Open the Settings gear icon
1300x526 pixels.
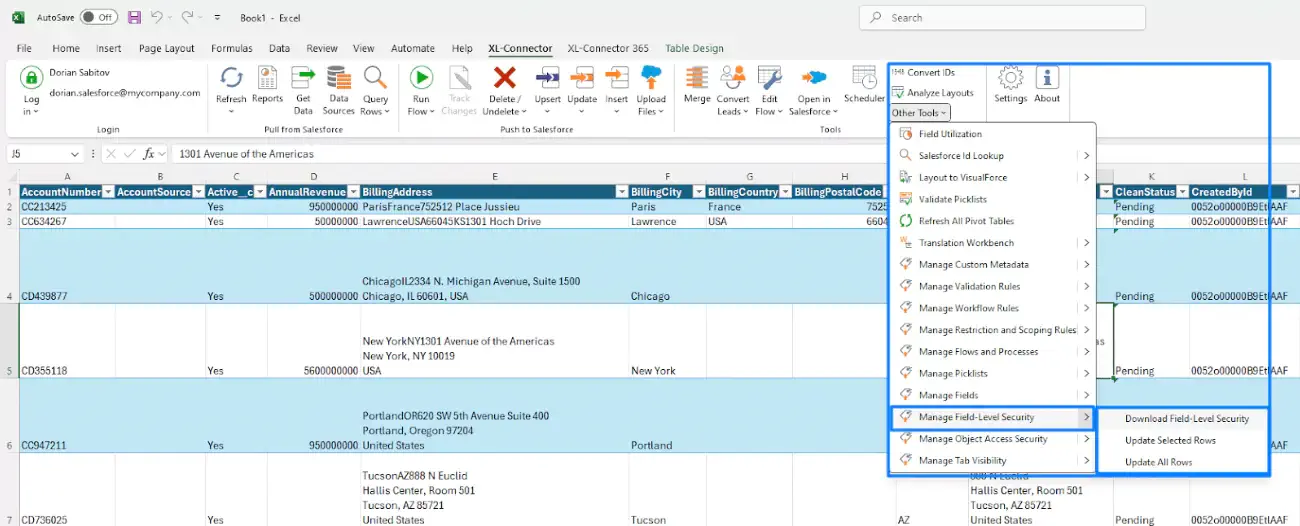(1011, 78)
